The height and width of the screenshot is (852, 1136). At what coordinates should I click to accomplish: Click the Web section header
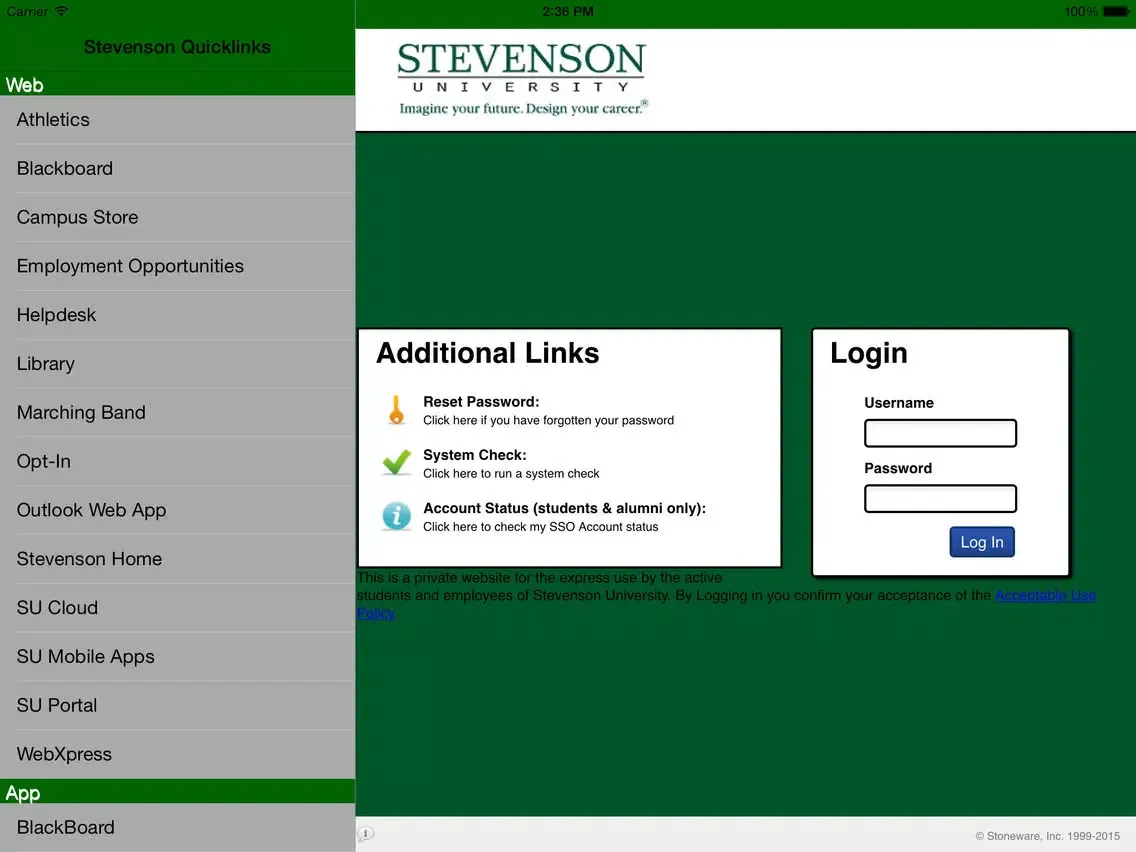(x=178, y=85)
